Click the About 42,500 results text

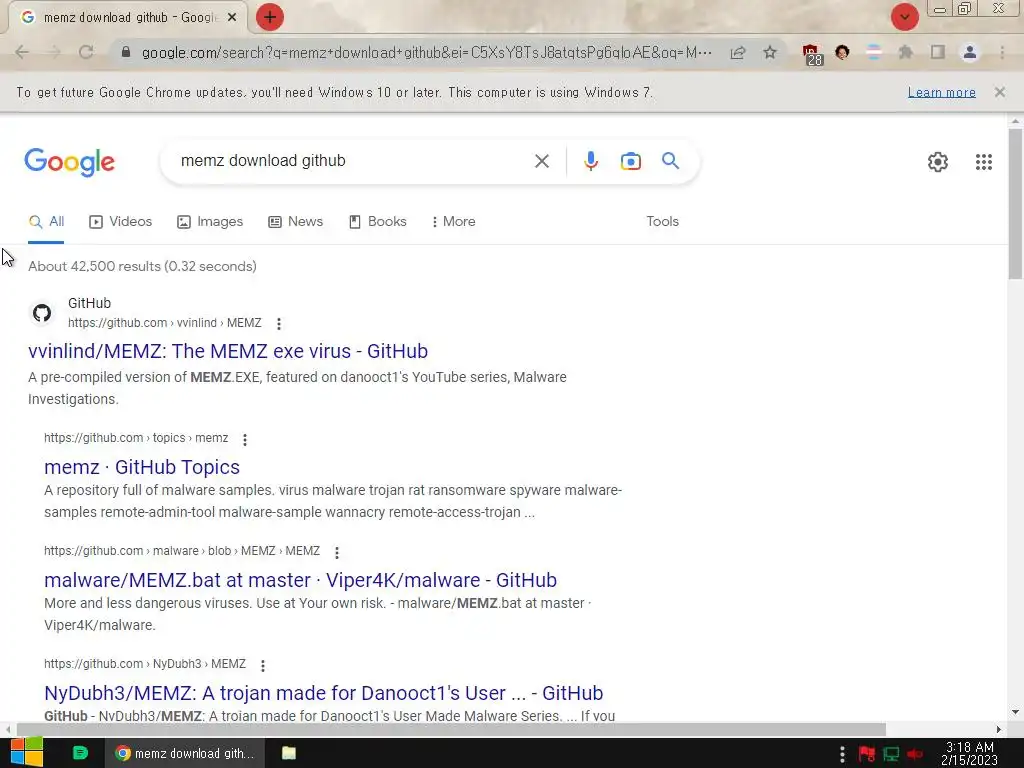point(142,266)
